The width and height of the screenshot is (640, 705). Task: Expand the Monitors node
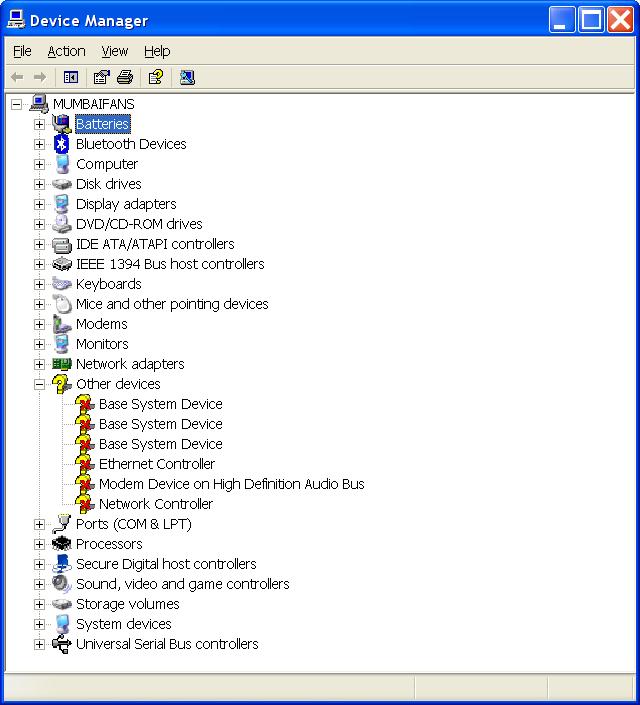[39, 344]
